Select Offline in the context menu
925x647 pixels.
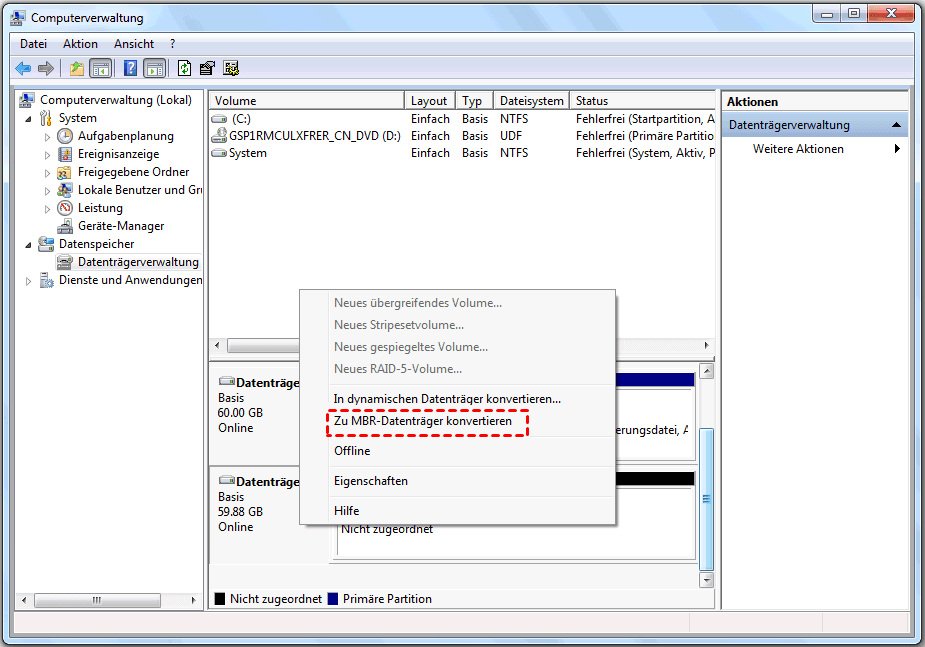coord(352,451)
